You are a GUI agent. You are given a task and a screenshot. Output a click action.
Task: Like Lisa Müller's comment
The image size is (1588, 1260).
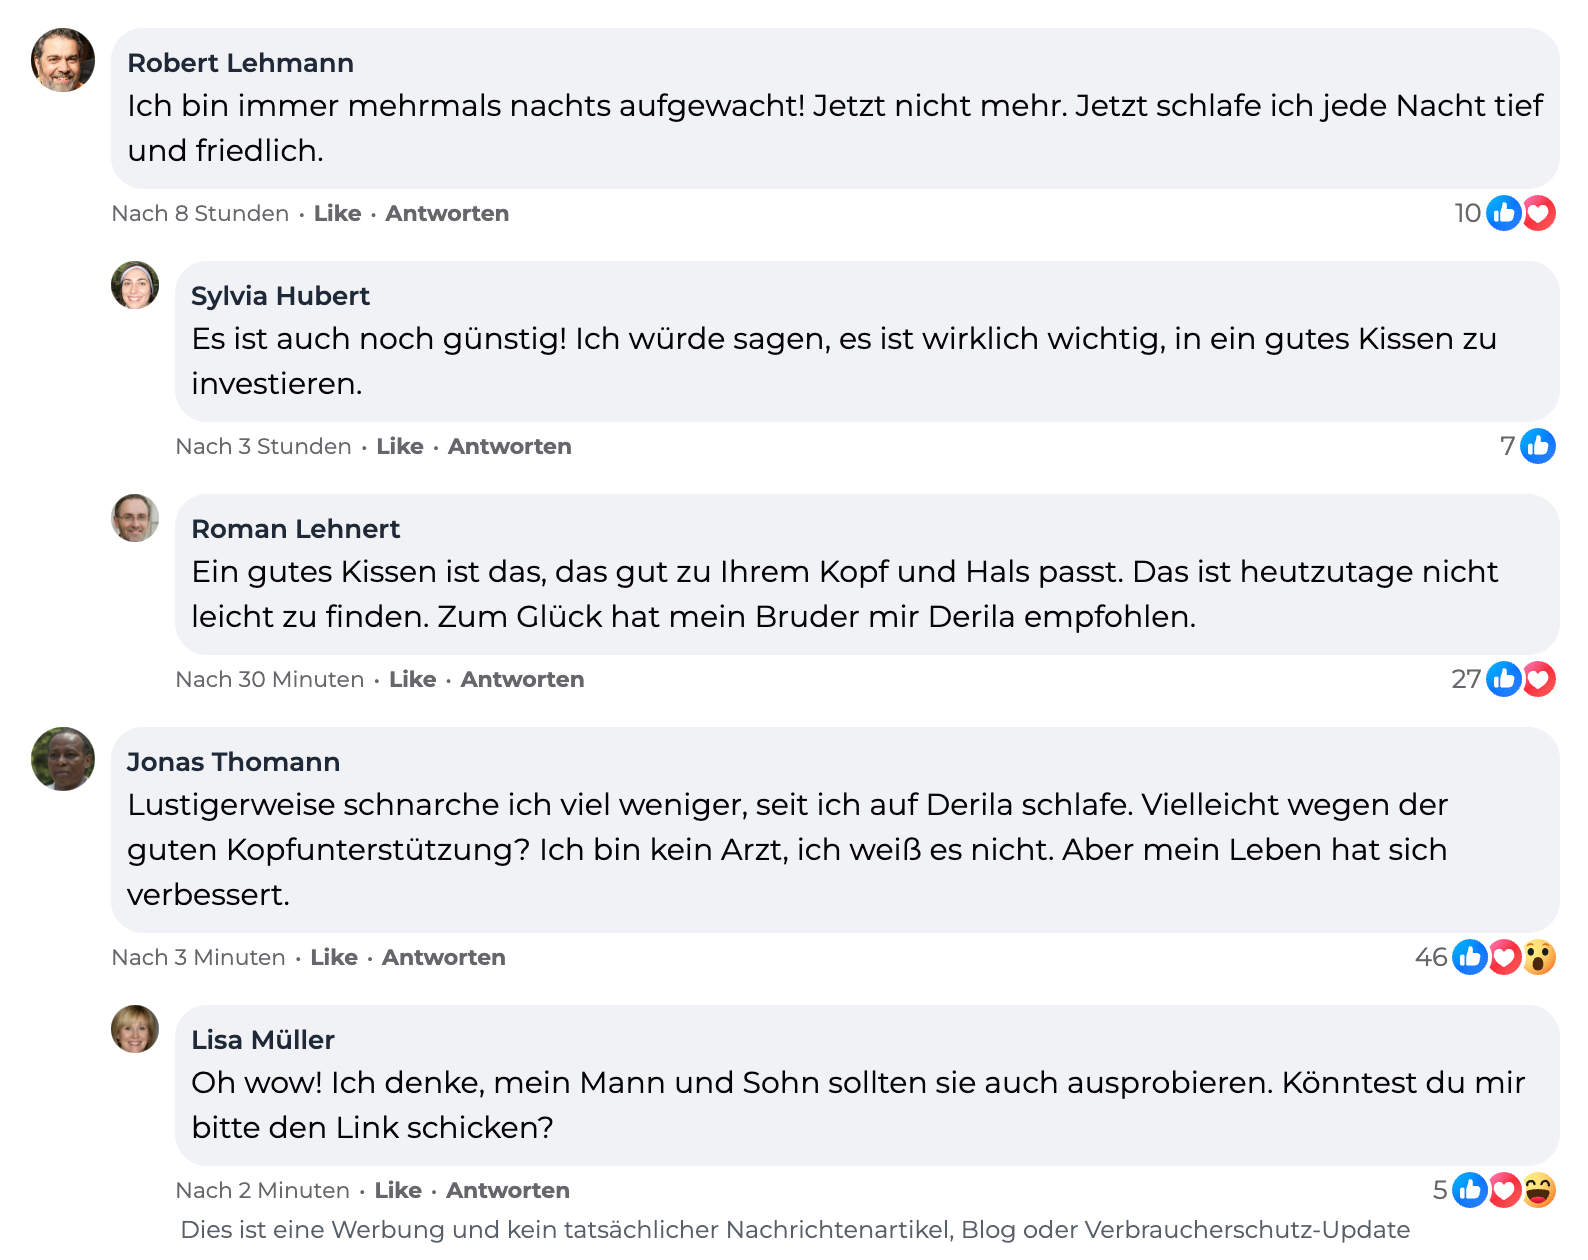pyautogui.click(x=398, y=1190)
